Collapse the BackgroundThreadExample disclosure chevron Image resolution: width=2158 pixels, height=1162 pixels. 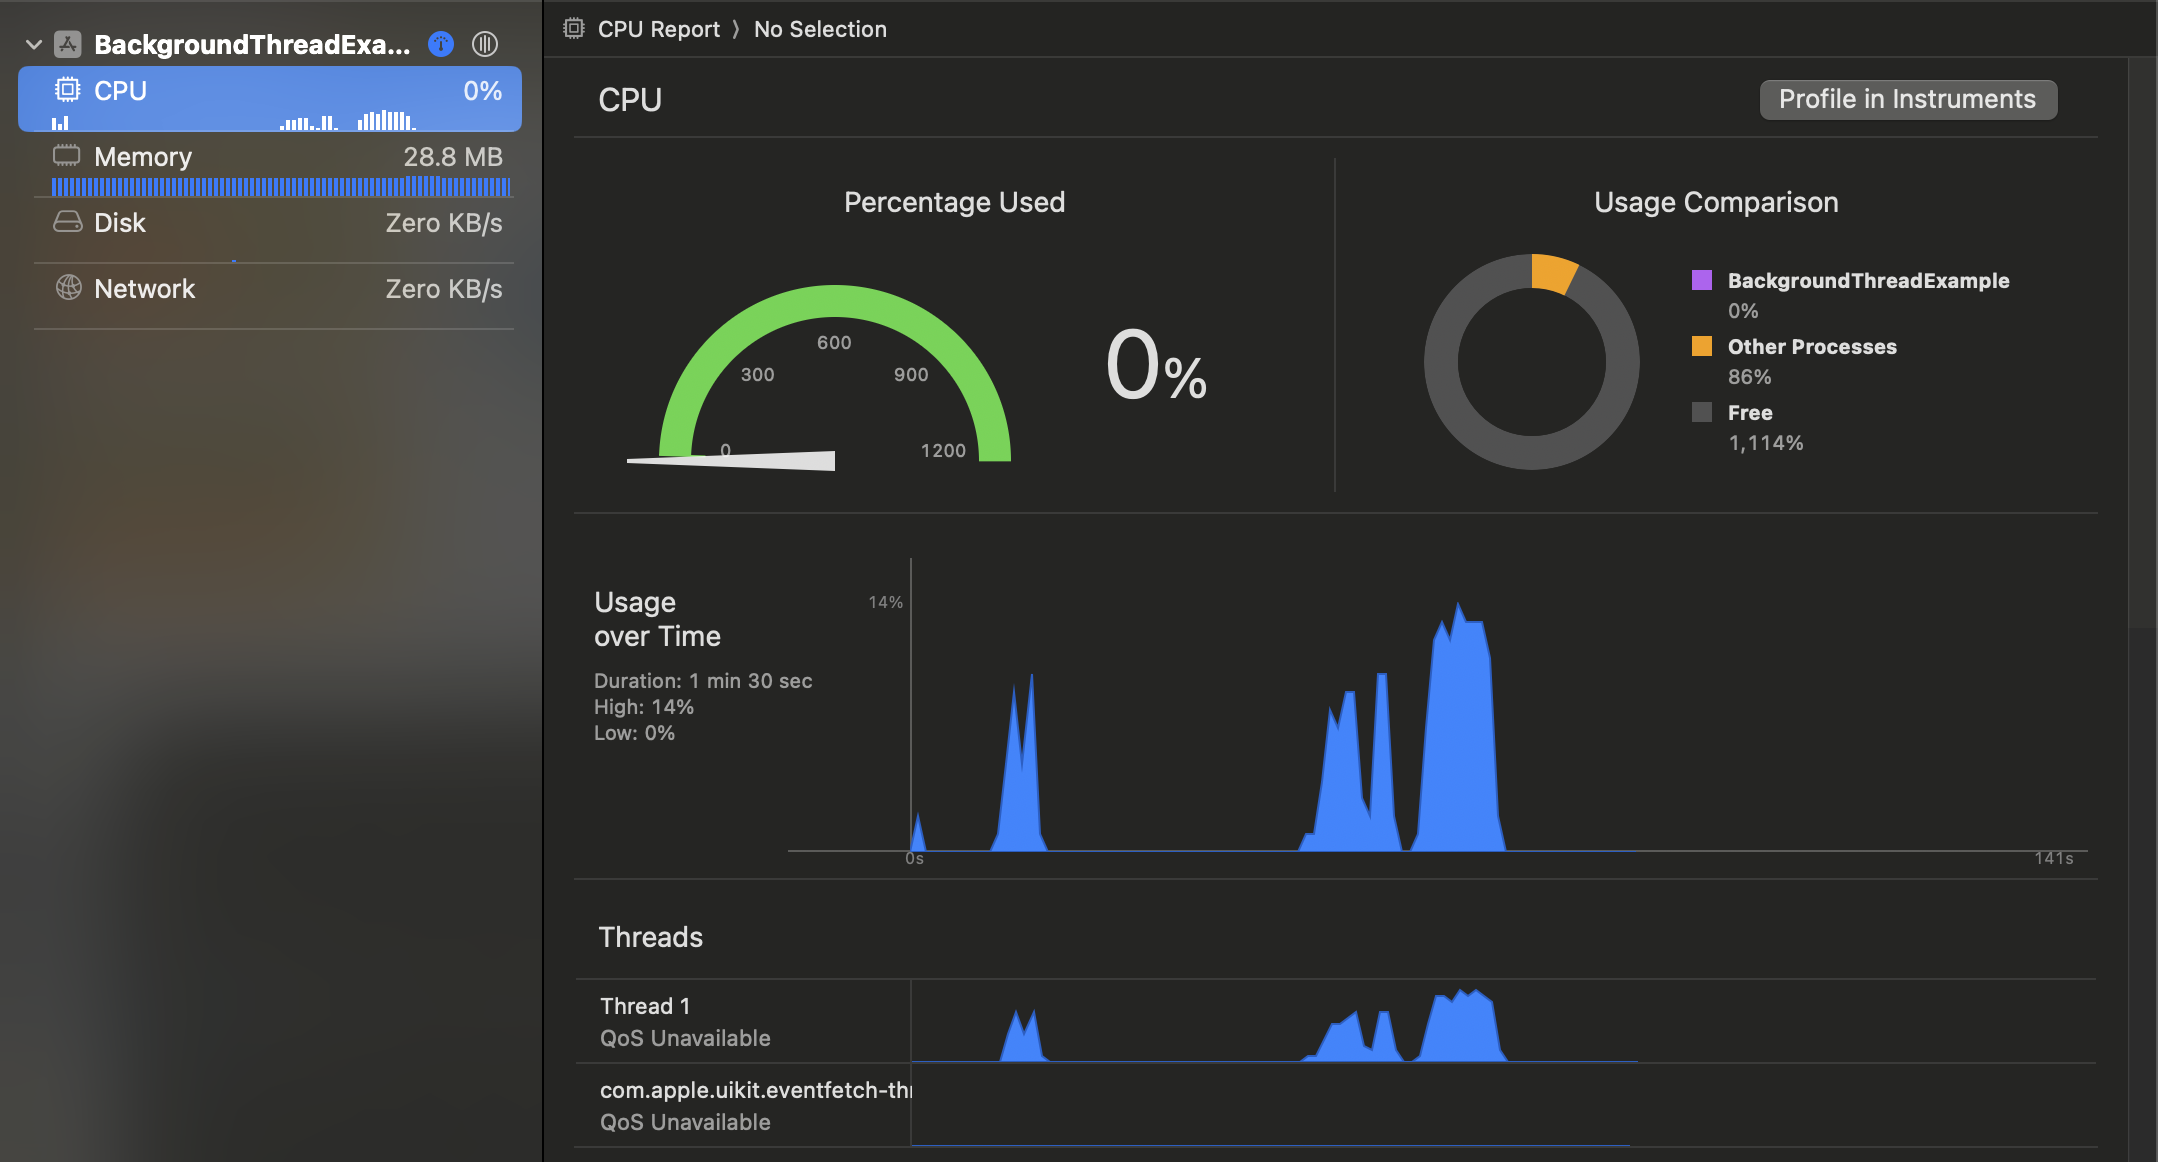click(x=34, y=44)
